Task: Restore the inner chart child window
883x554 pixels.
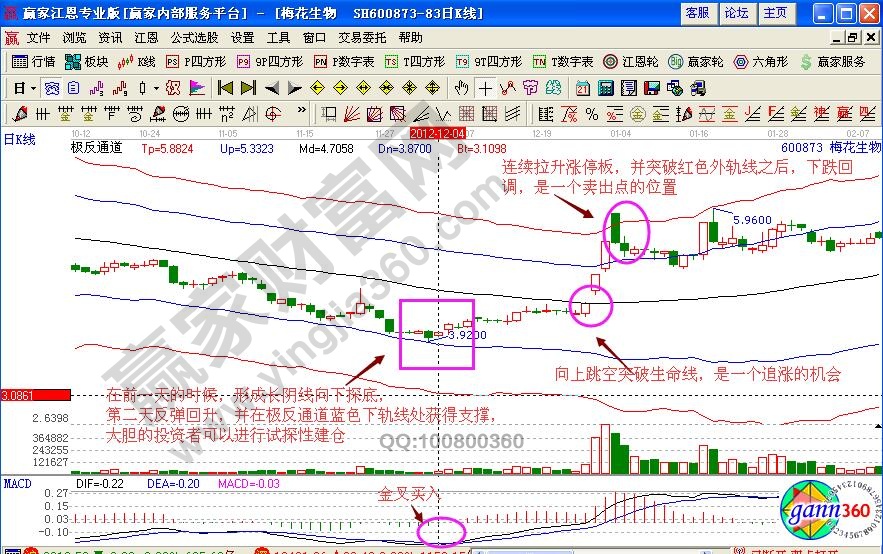Action: pyautogui.click(x=854, y=38)
